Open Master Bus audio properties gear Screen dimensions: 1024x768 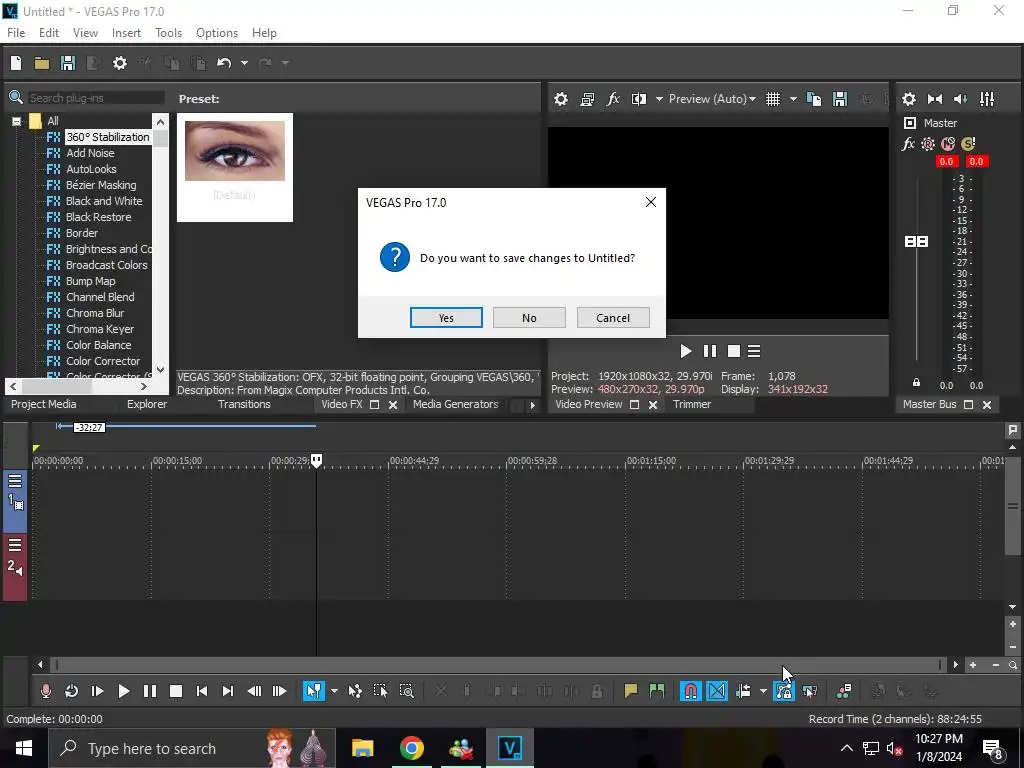(908, 99)
